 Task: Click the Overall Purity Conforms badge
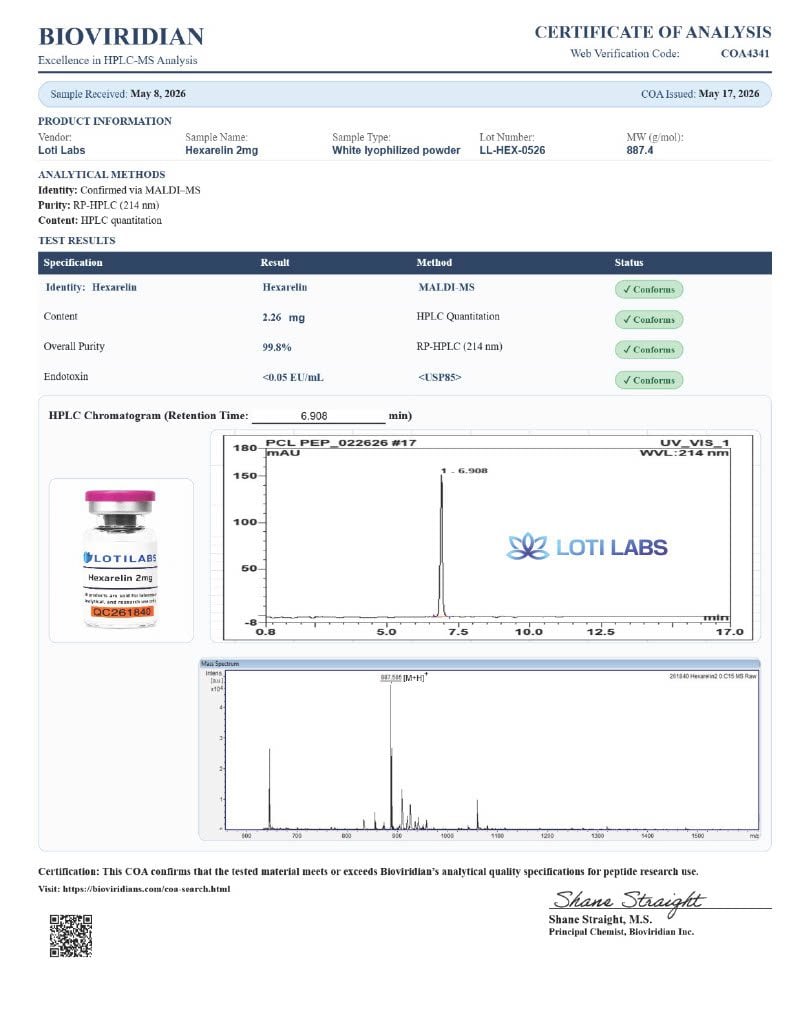click(x=649, y=349)
